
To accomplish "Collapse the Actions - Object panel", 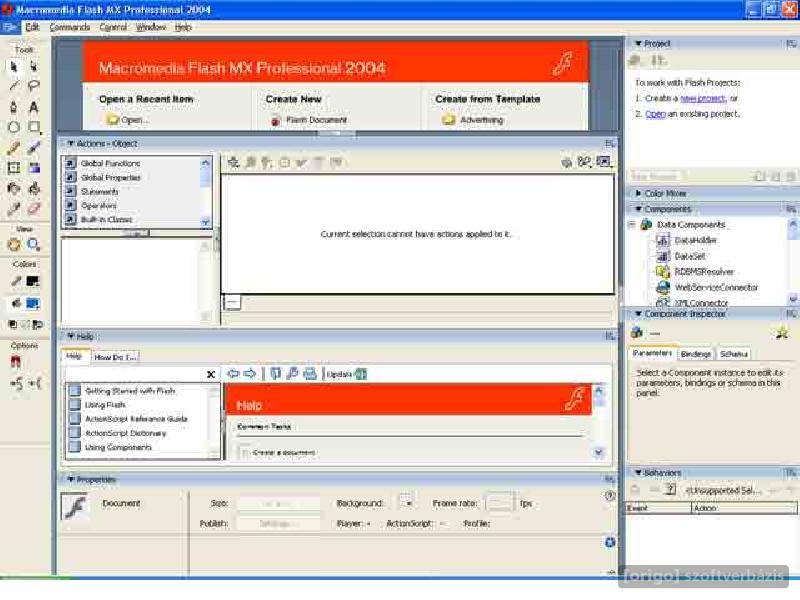I will click(x=71, y=144).
